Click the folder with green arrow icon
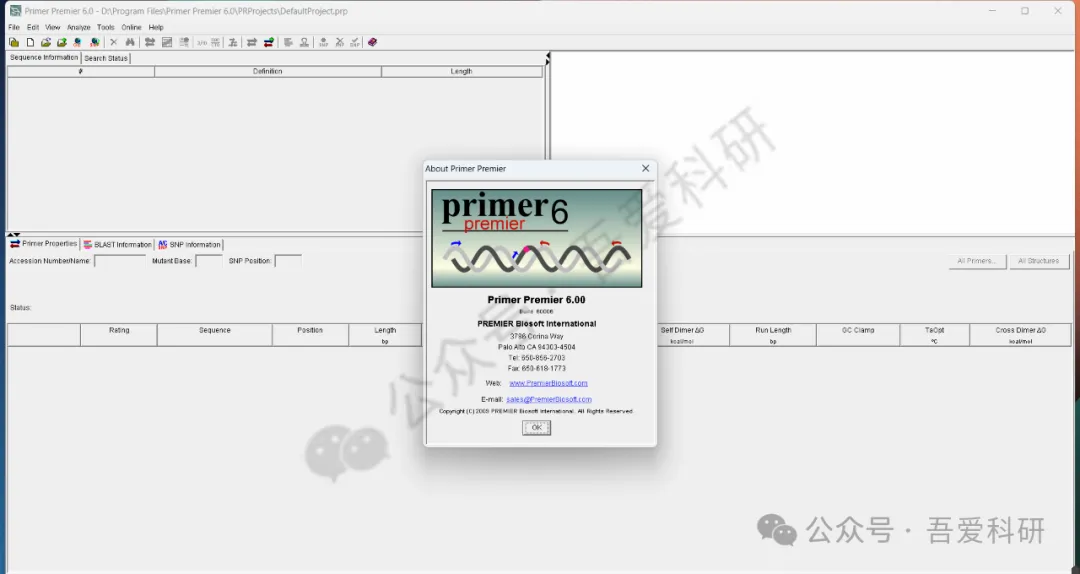The width and height of the screenshot is (1080, 574). tap(62, 43)
